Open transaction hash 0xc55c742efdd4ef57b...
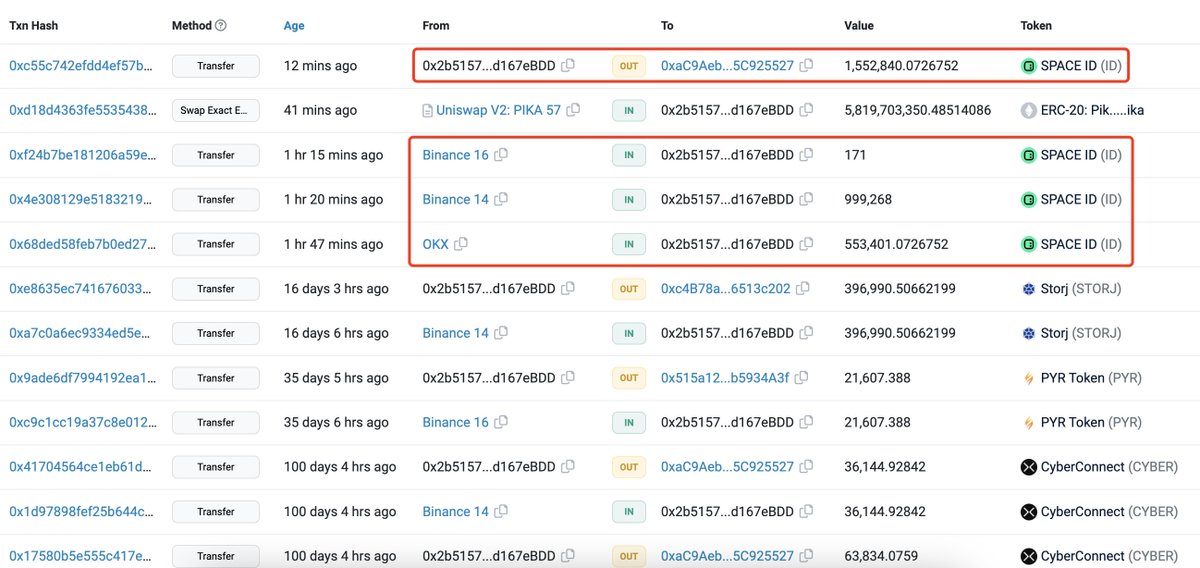 [x=81, y=66]
